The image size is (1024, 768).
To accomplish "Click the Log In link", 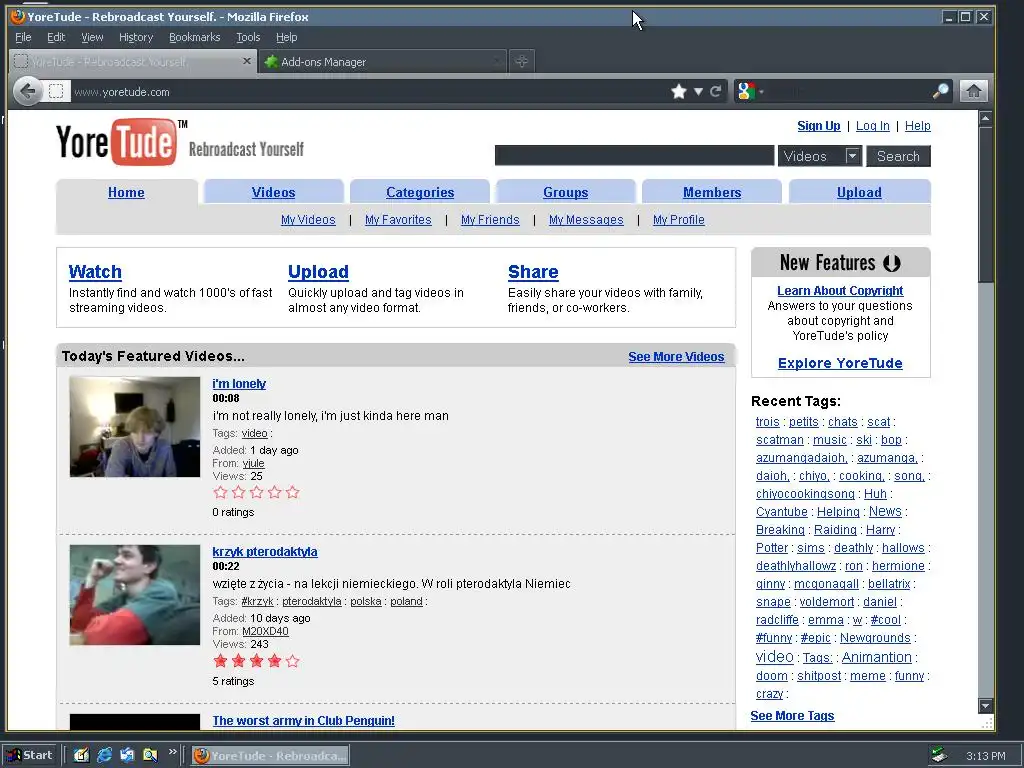I will pyautogui.click(x=872, y=125).
